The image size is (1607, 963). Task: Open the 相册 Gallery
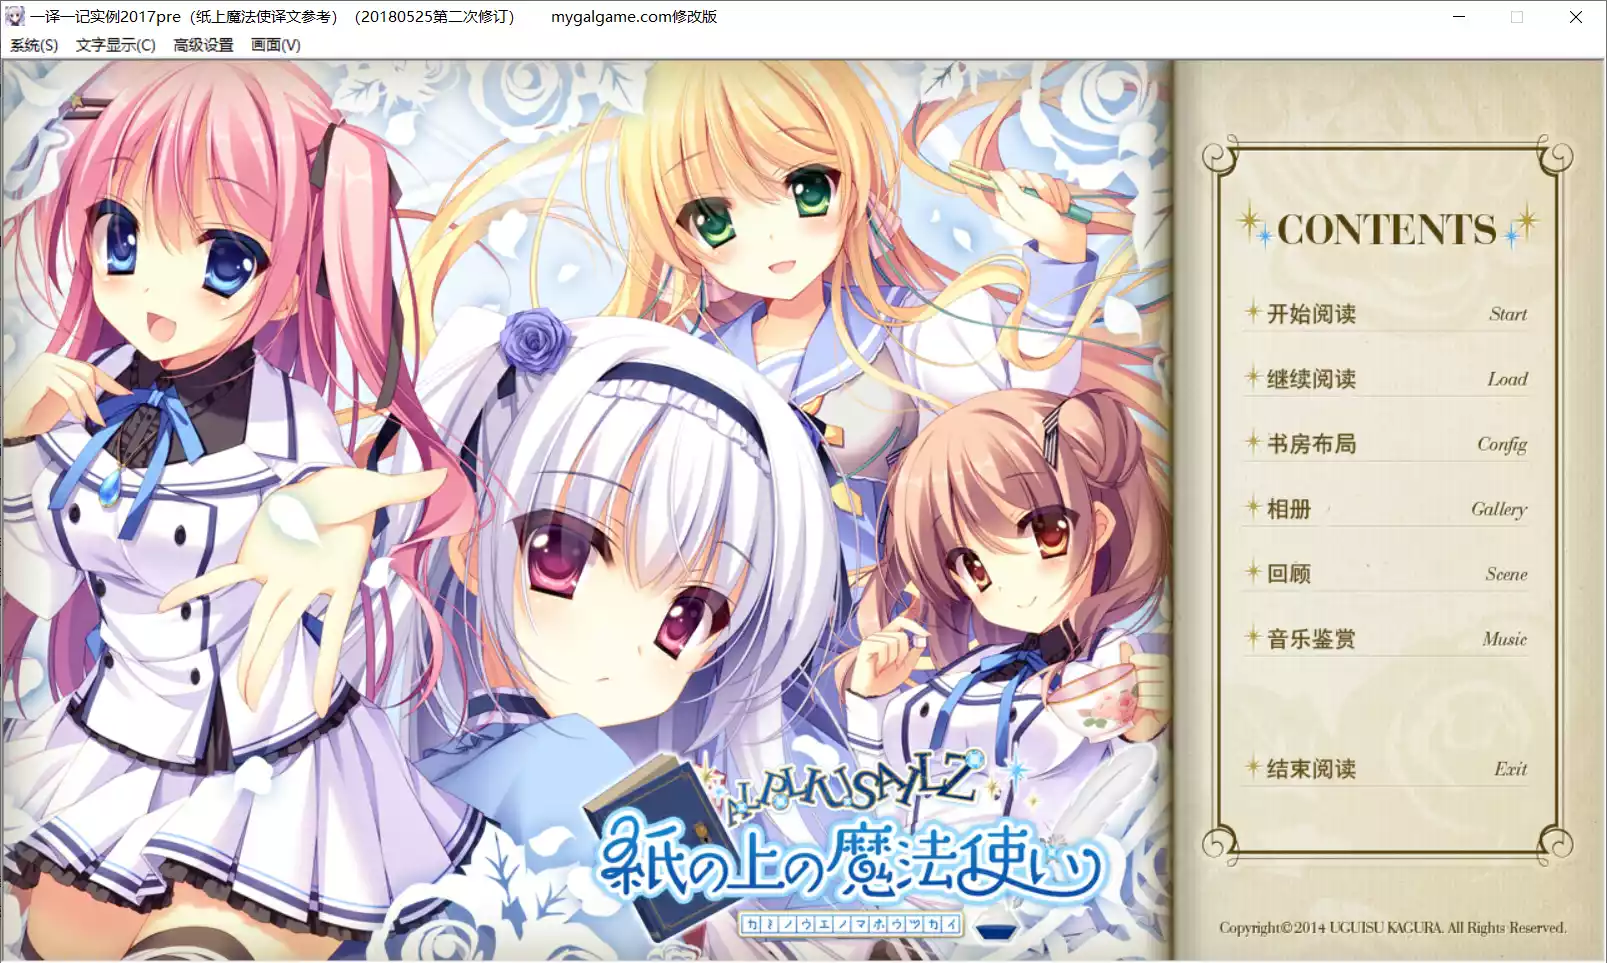coord(1289,509)
